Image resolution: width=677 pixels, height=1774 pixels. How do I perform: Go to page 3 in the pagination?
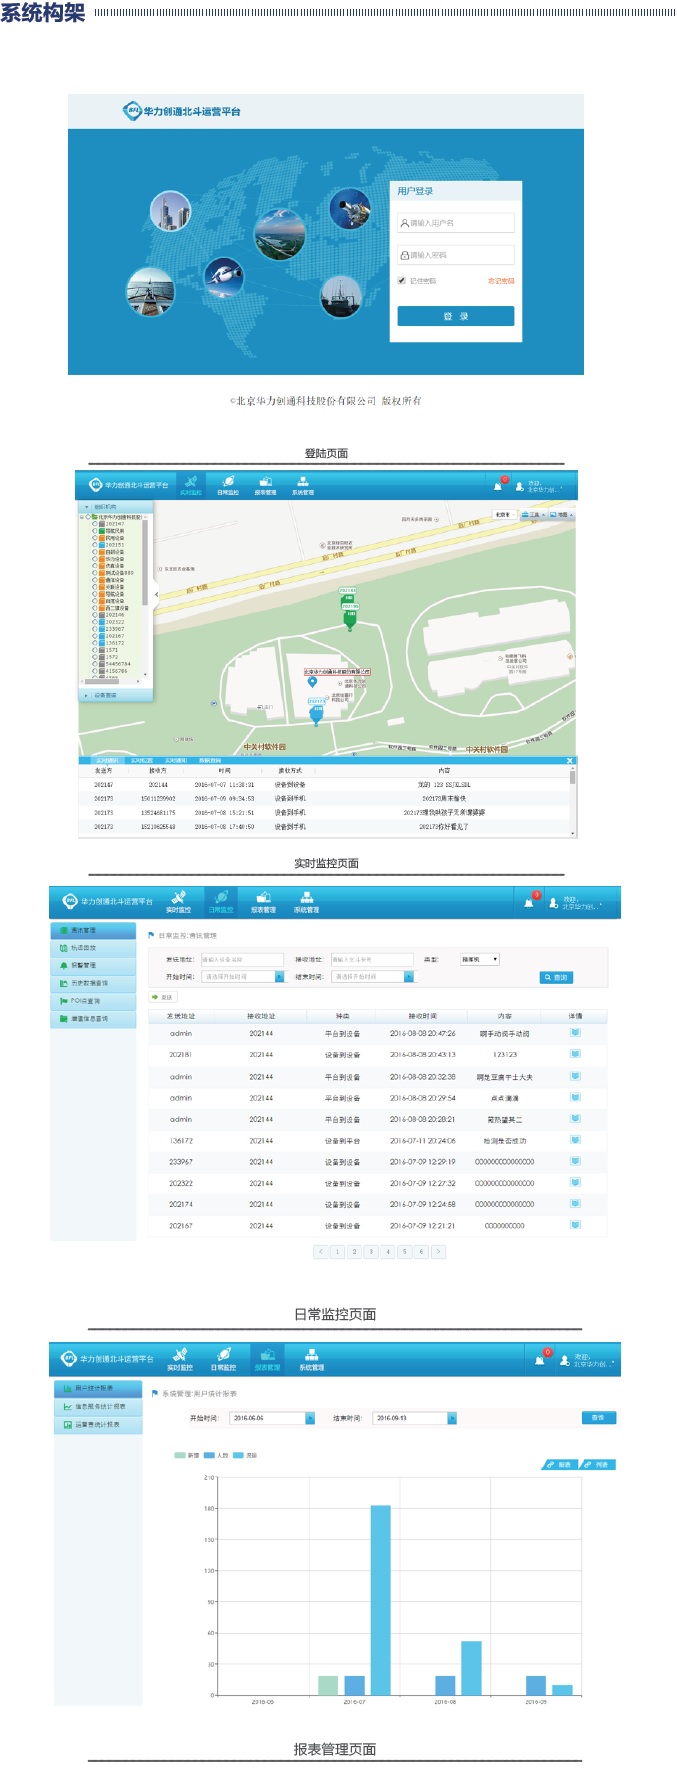click(371, 1251)
